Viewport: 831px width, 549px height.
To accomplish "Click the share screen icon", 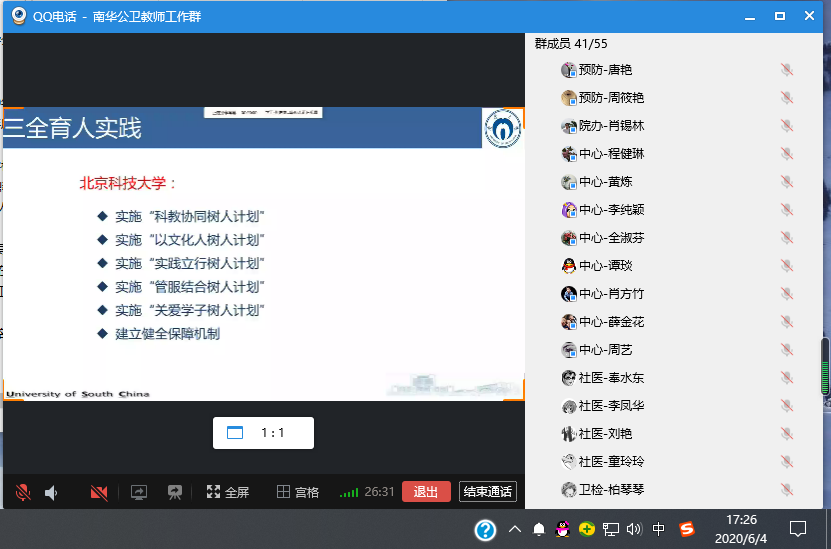I will pyautogui.click(x=139, y=492).
